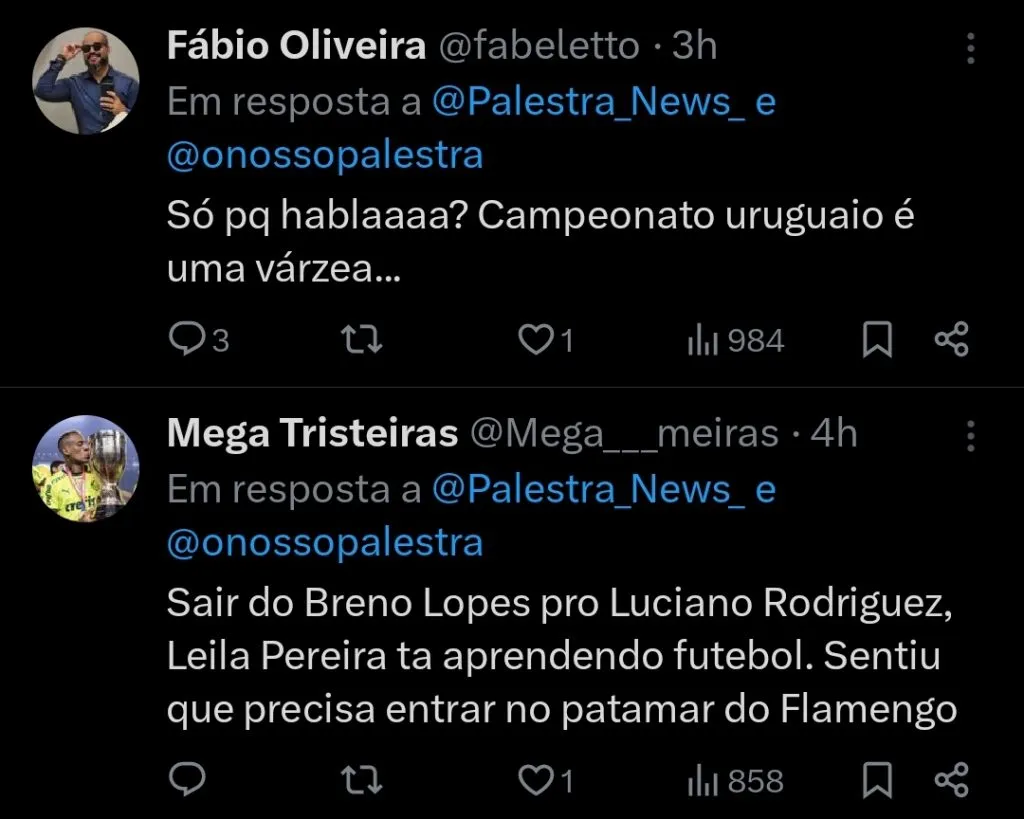1024x819 pixels.
Task: Bookmark Fábio Oliveira's tweet
Action: pos(877,339)
